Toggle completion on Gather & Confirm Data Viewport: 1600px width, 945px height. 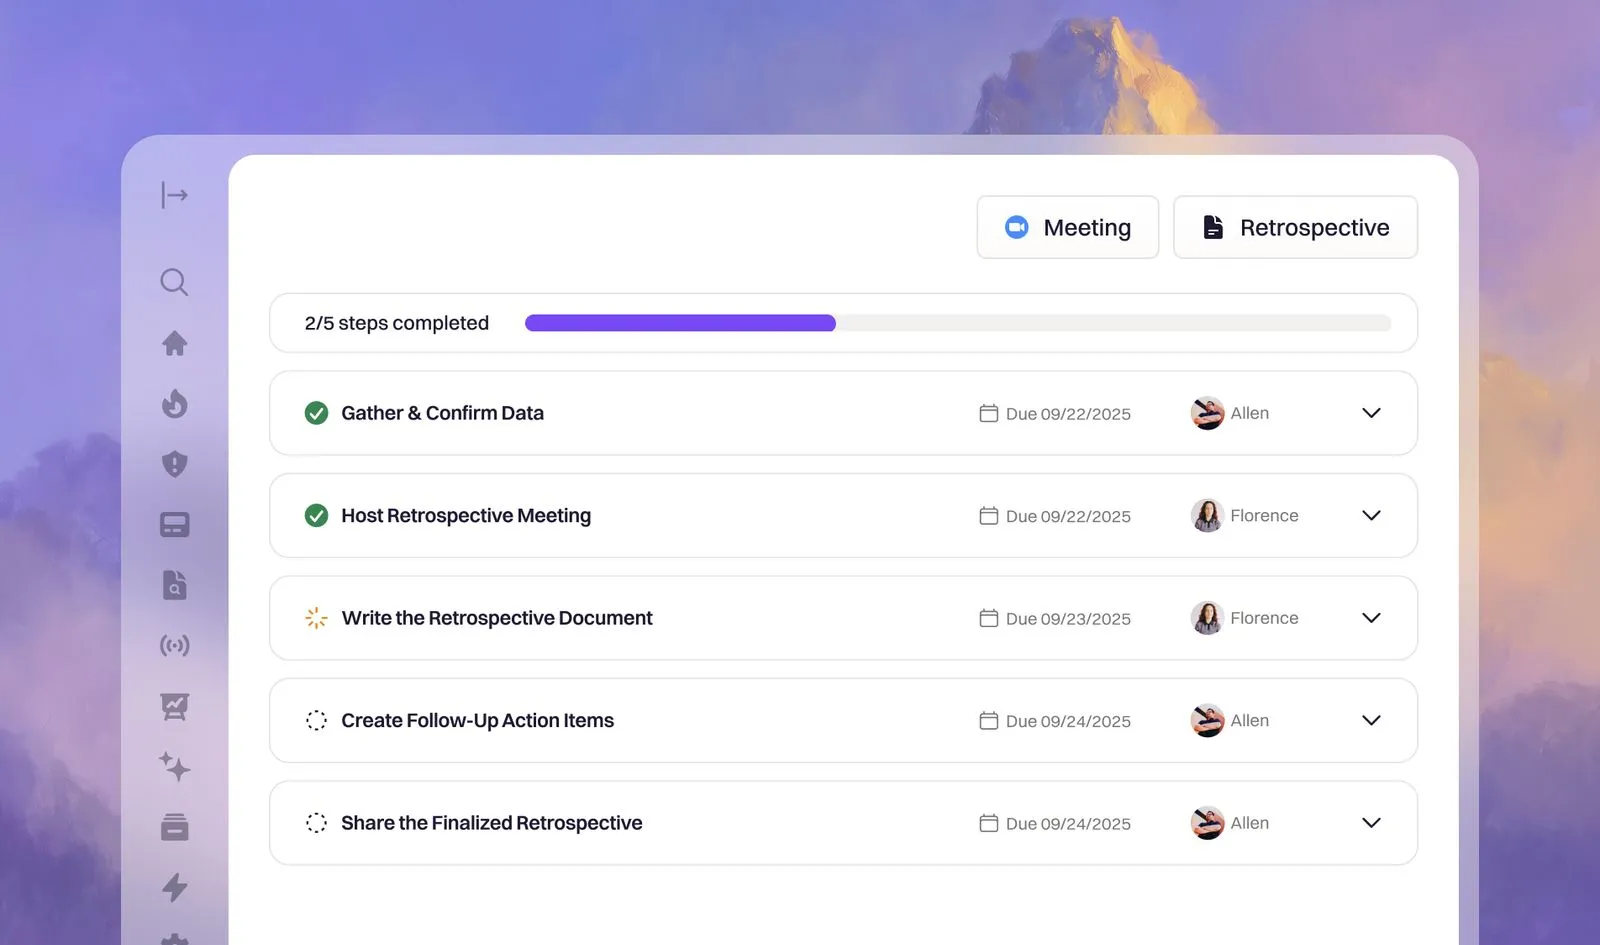(316, 413)
